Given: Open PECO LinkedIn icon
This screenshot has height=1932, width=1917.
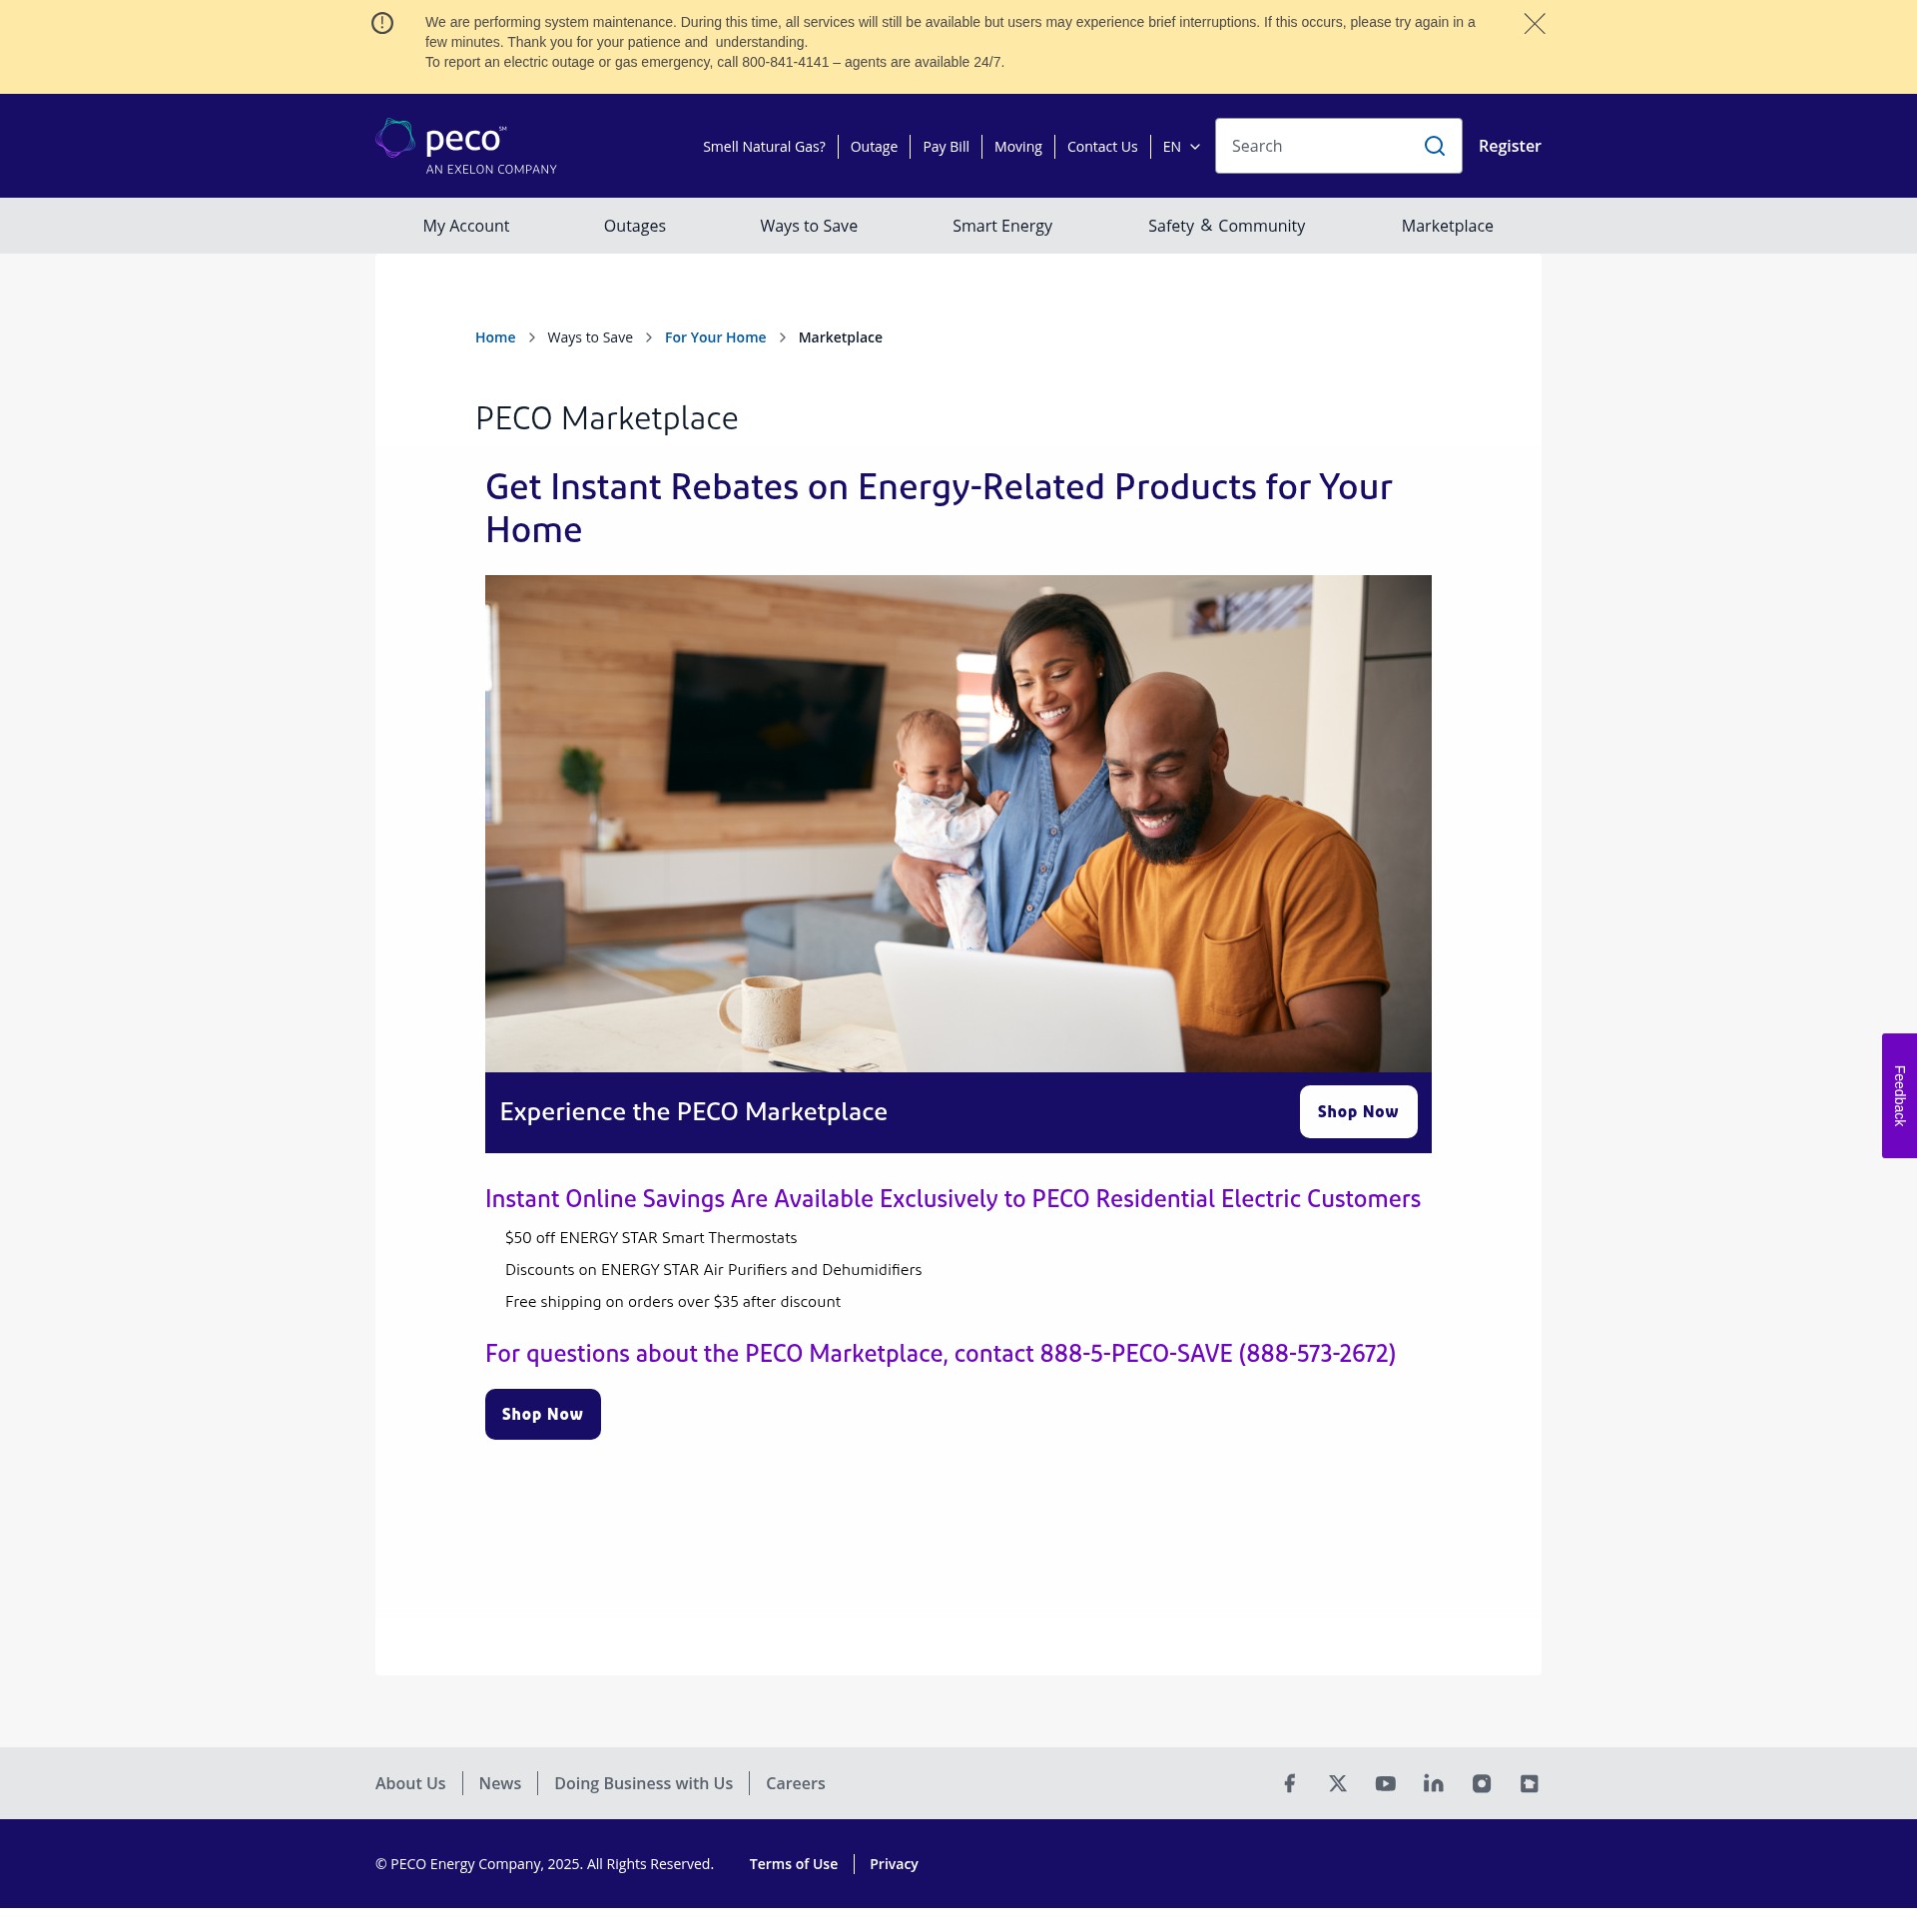Looking at the screenshot, I should (x=1433, y=1783).
